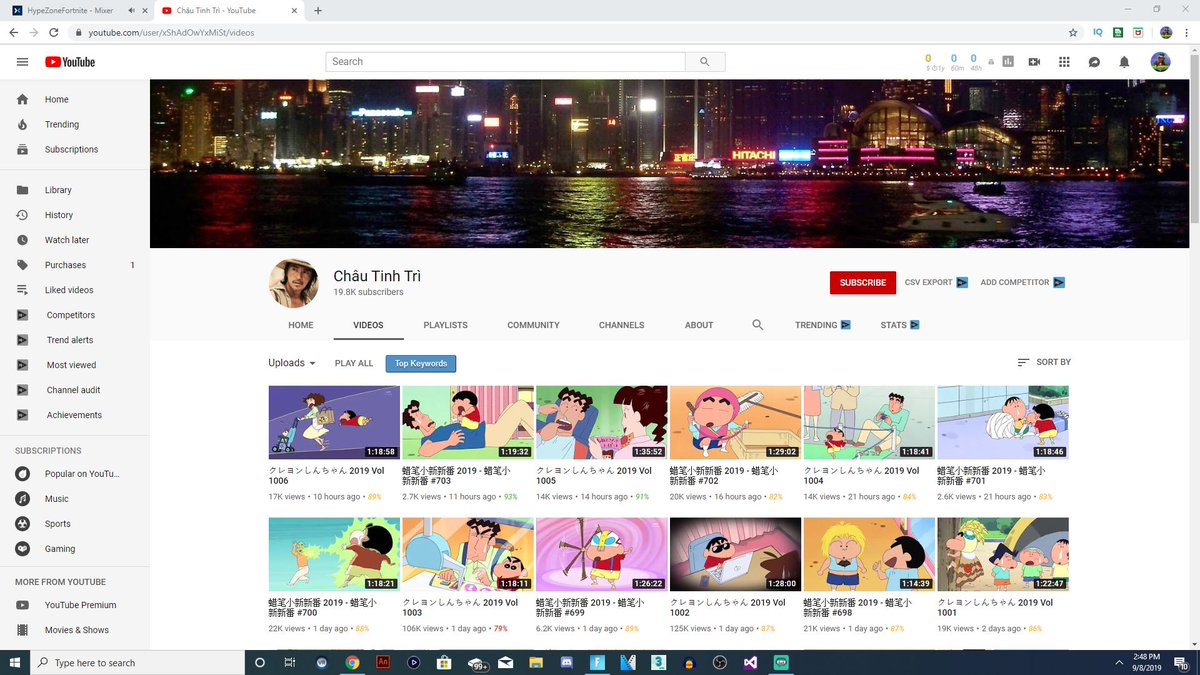Click the Discord icon in taskbar
Screen dimensions: 1200x675
click(x=567, y=662)
